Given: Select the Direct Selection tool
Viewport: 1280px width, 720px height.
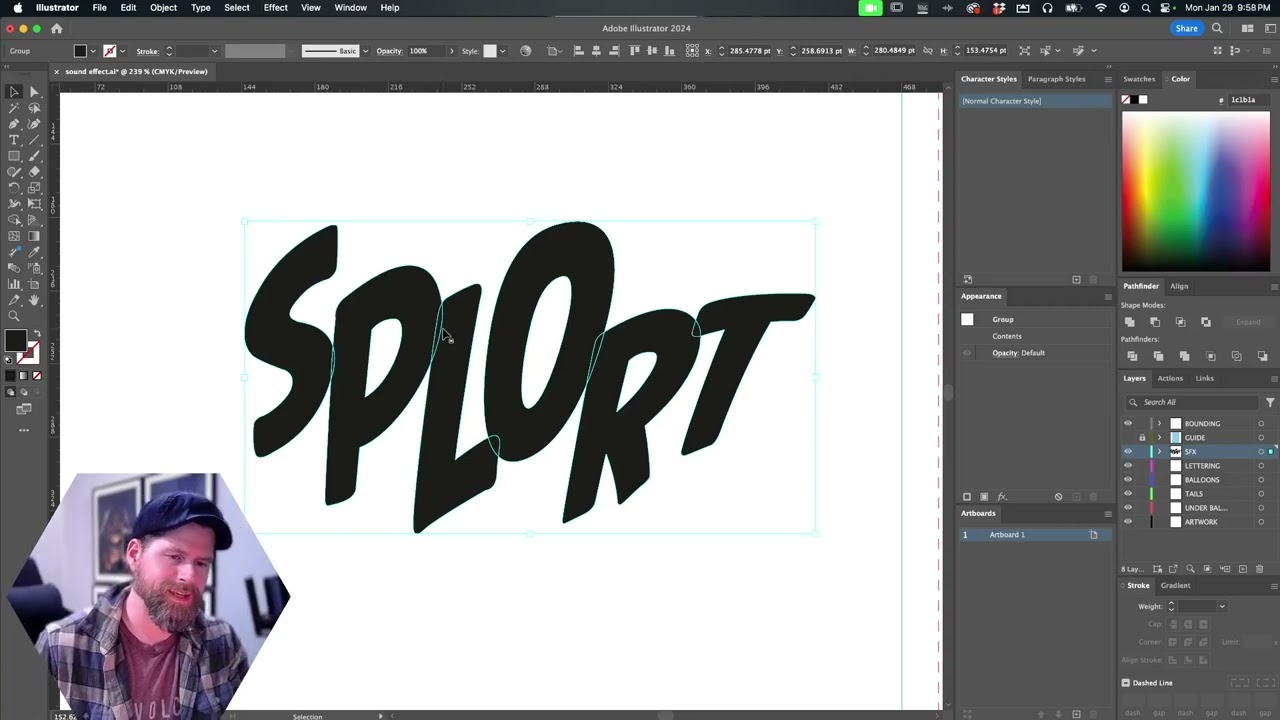Looking at the screenshot, I should 34,92.
